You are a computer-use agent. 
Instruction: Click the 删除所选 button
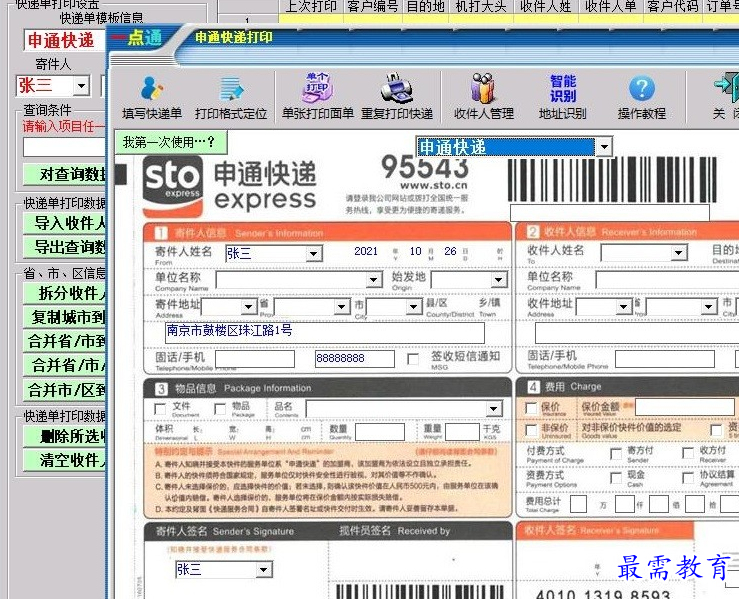[64, 436]
